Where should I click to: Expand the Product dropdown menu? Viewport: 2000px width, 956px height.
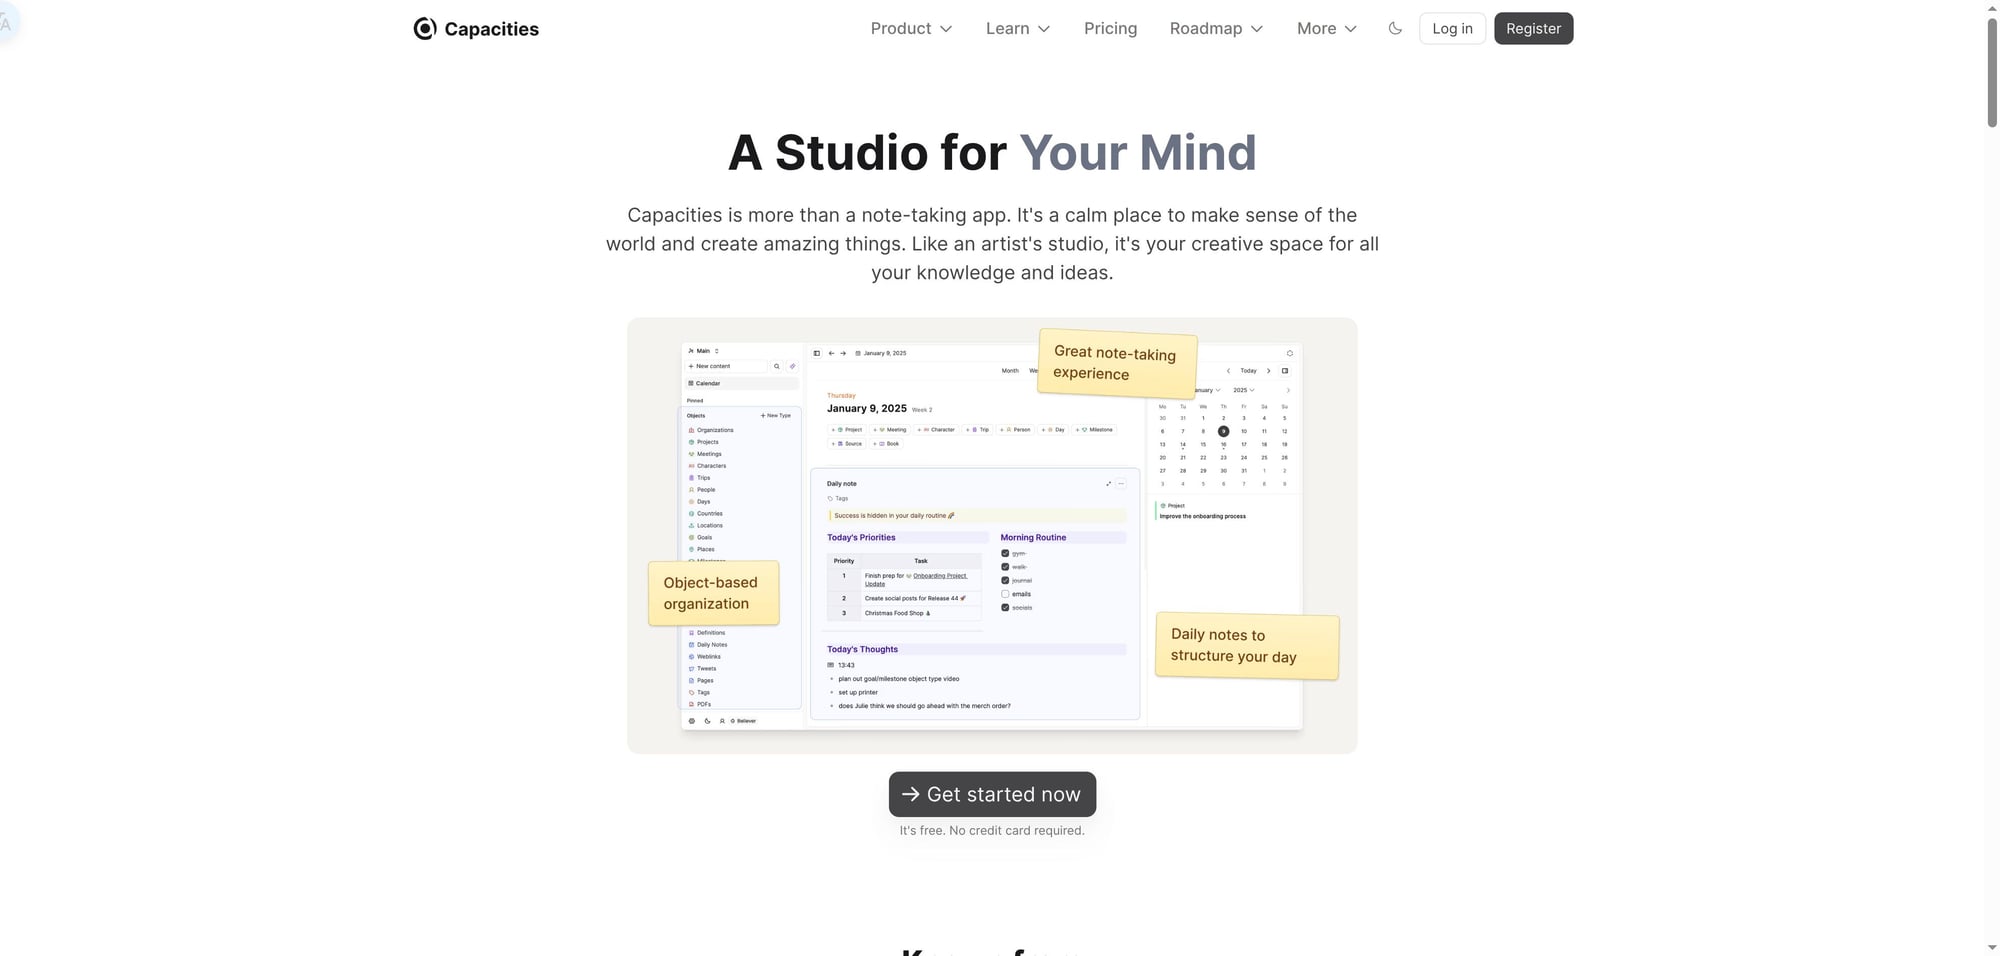click(911, 29)
